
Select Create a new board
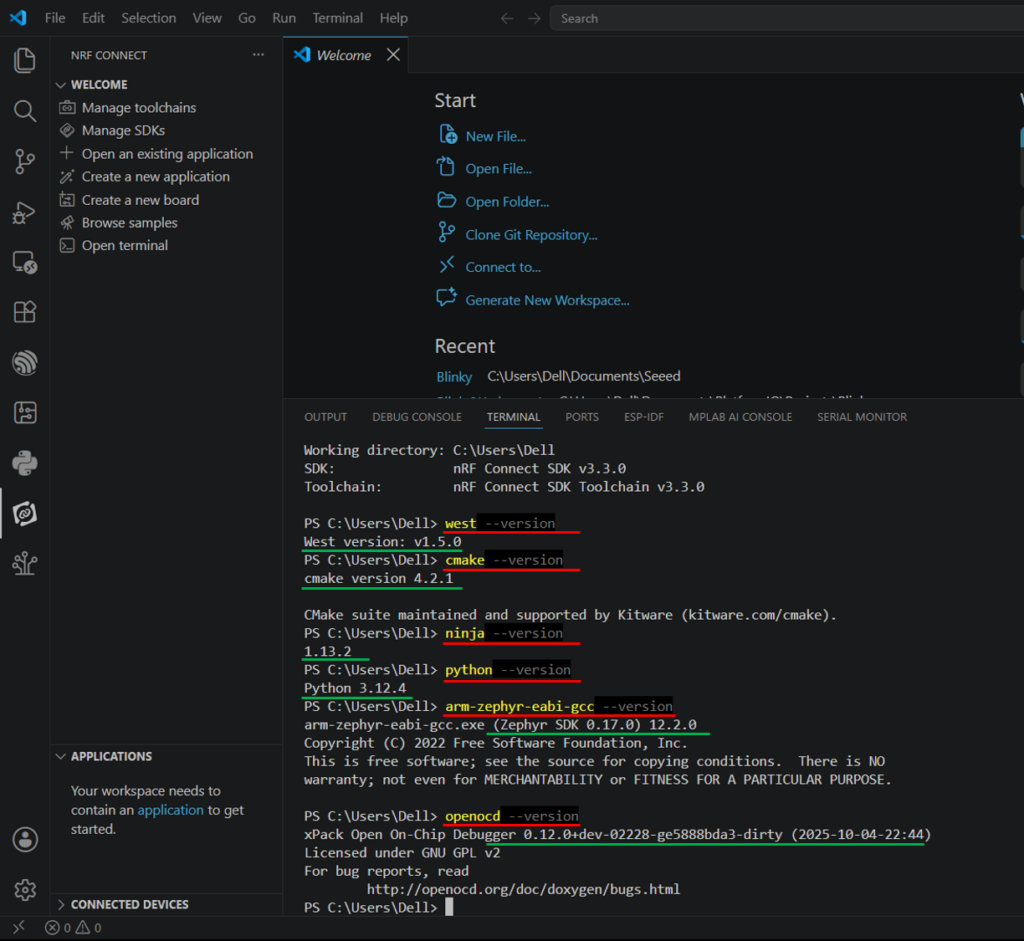click(x=140, y=200)
